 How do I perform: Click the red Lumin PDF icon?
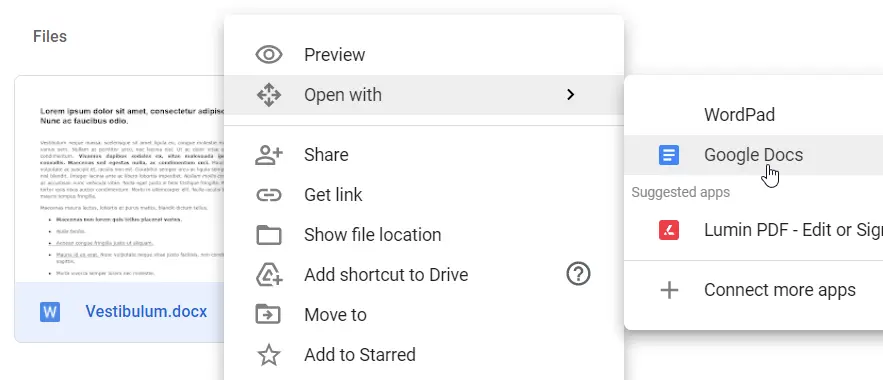click(669, 230)
